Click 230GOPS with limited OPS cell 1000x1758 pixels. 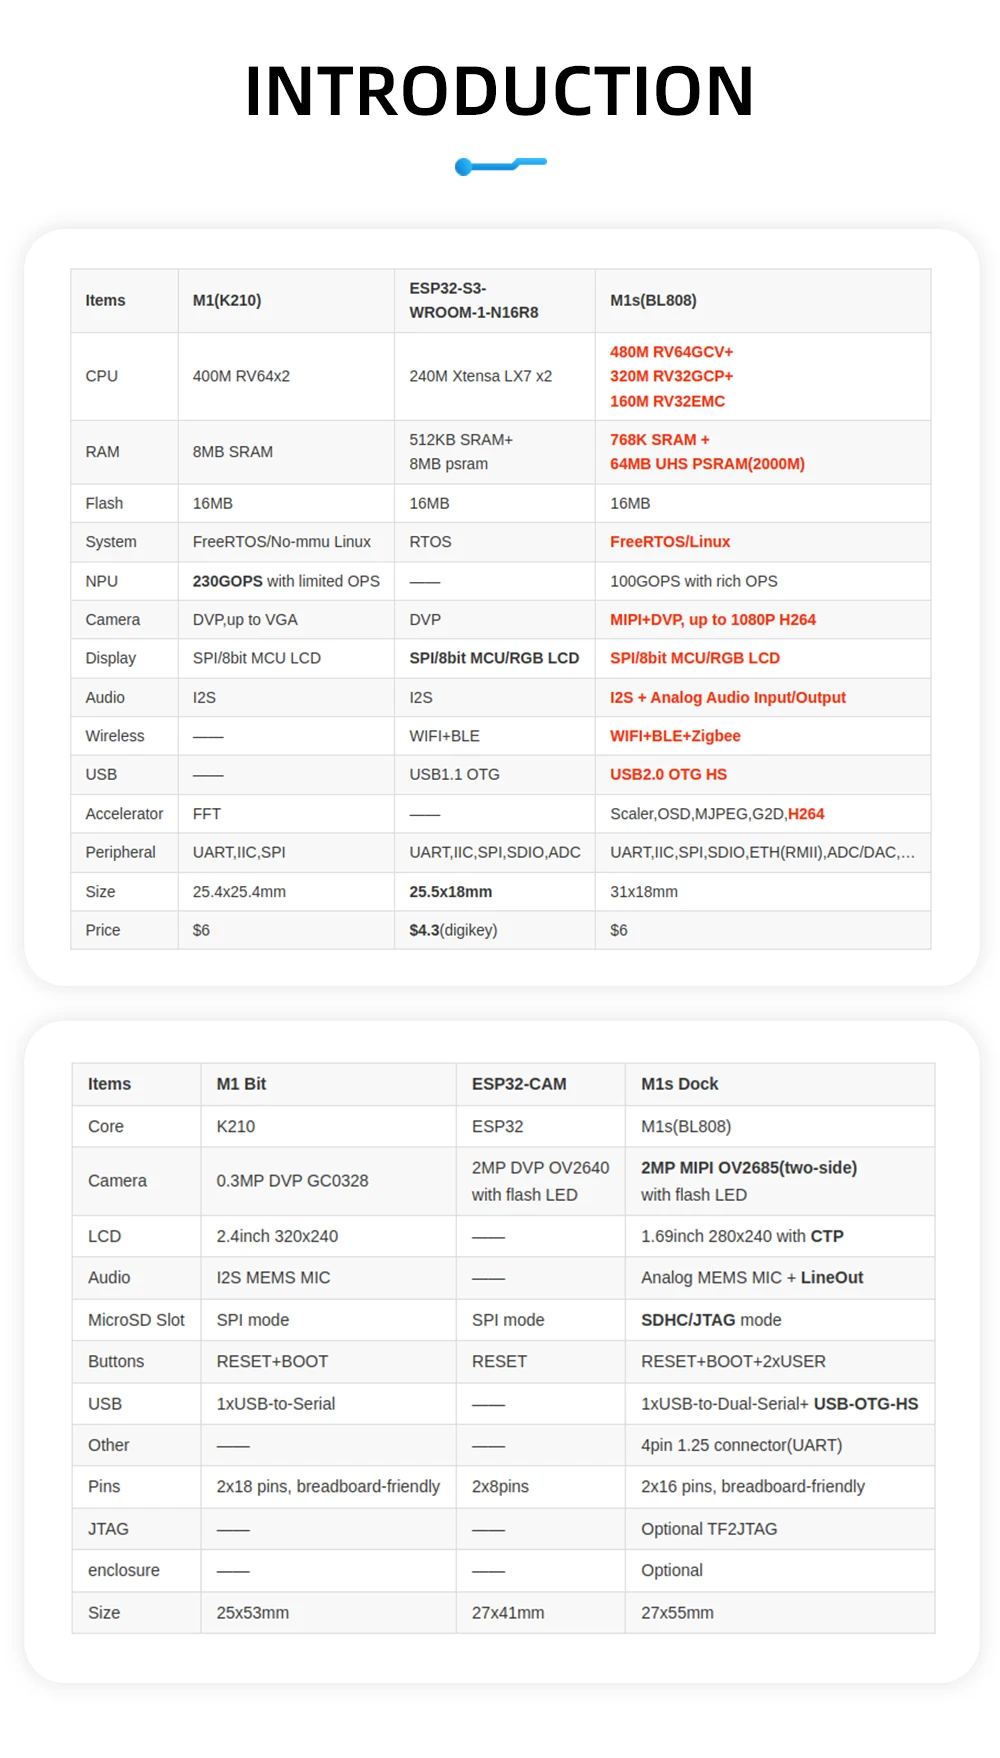[286, 581]
